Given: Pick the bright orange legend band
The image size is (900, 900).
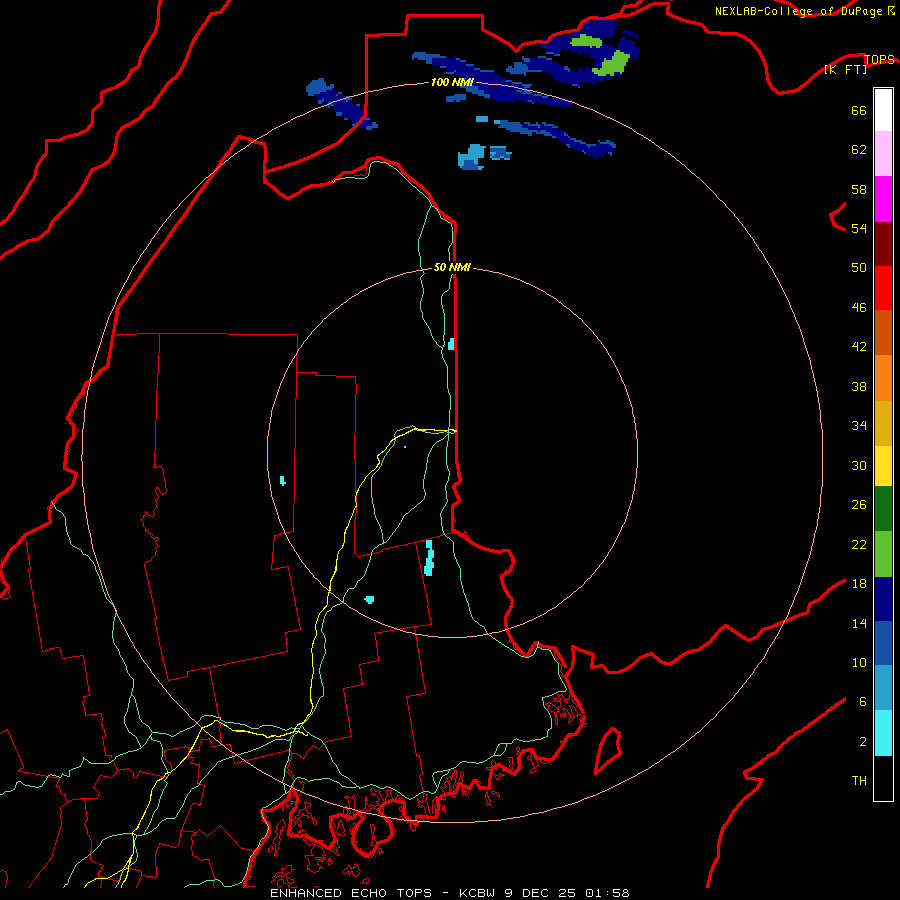Looking at the screenshot, I should (x=883, y=378).
